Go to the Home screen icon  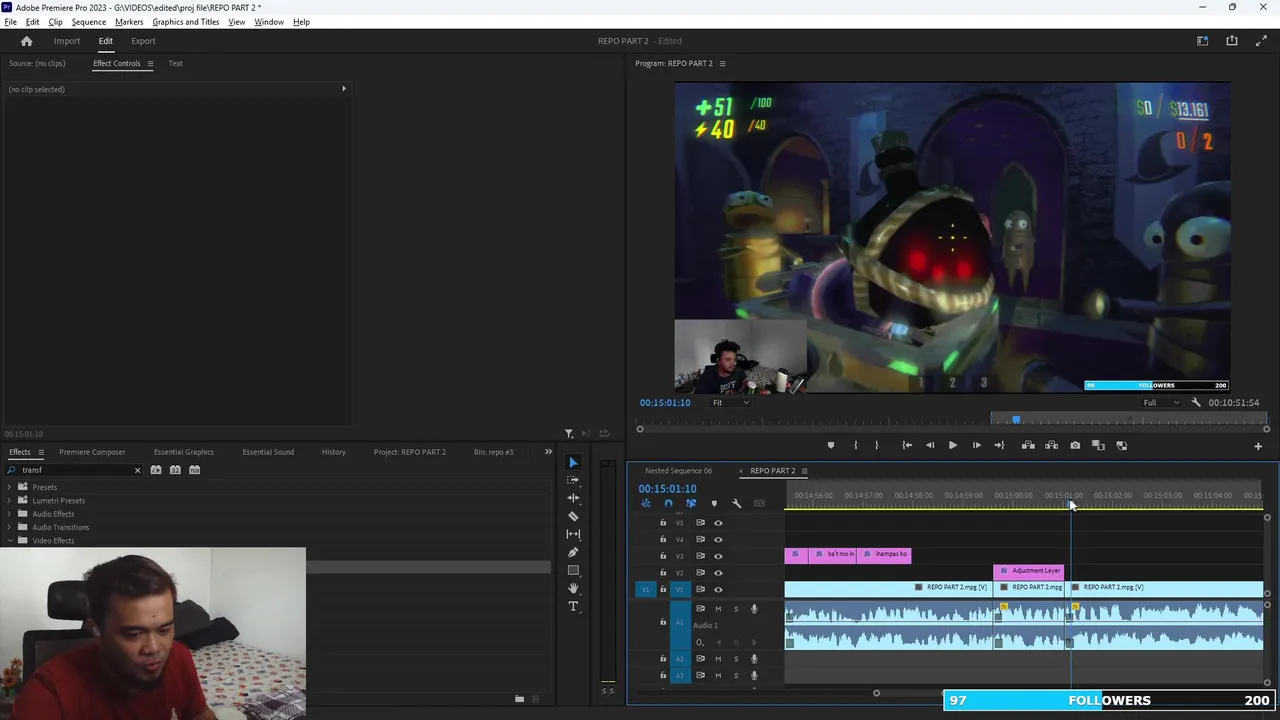pos(27,41)
